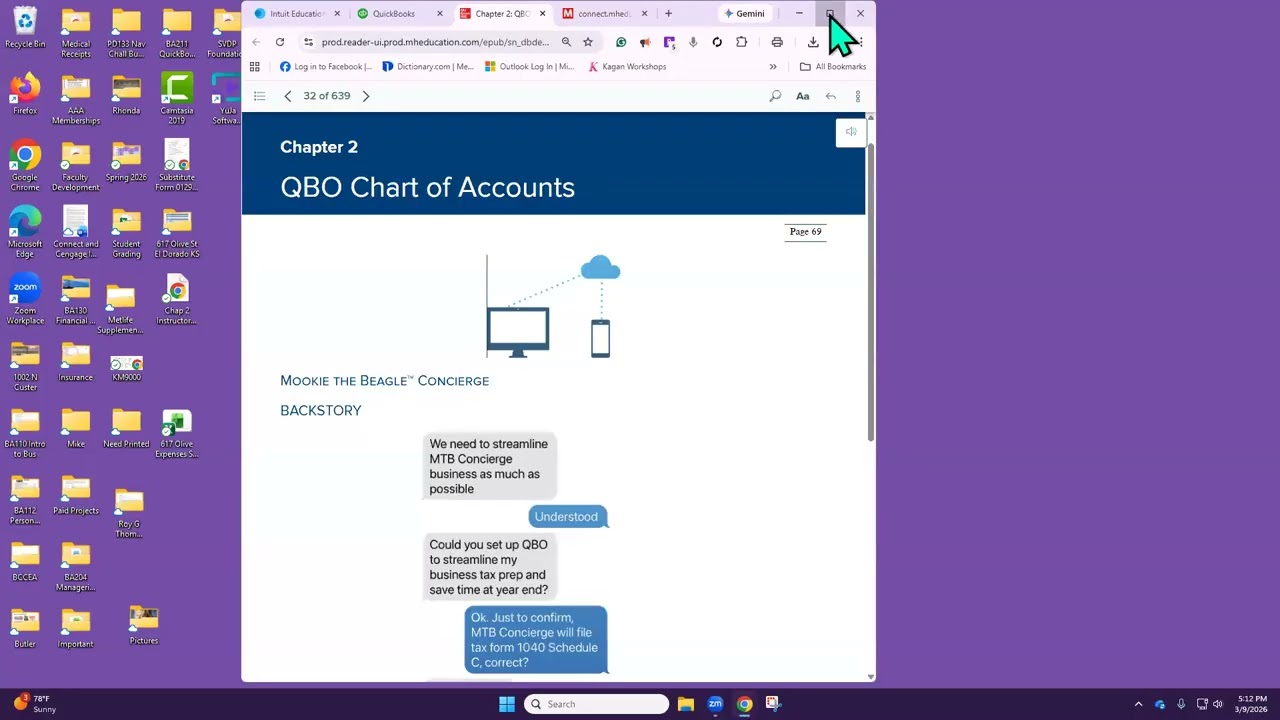The width and height of the screenshot is (1280, 720).
Task: Select the Microsoft Edge desktop icon
Action: pyautogui.click(x=25, y=232)
